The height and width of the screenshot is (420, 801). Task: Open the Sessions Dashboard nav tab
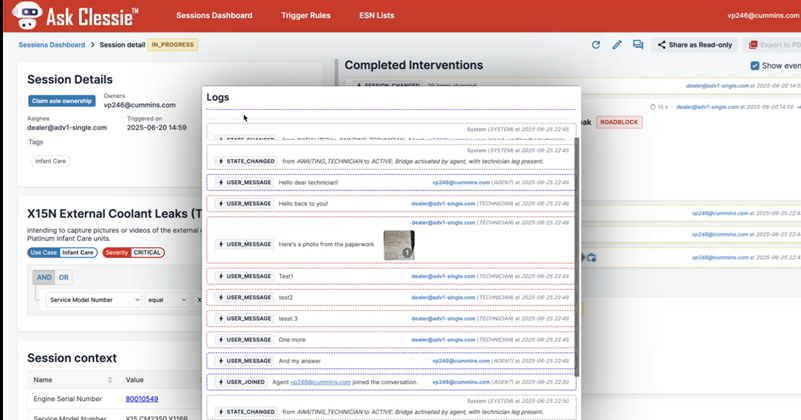pos(214,15)
